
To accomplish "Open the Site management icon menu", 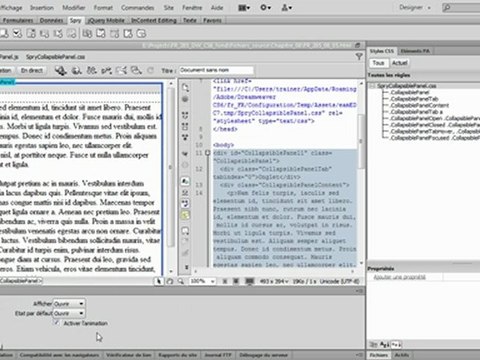I will tap(286, 7).
